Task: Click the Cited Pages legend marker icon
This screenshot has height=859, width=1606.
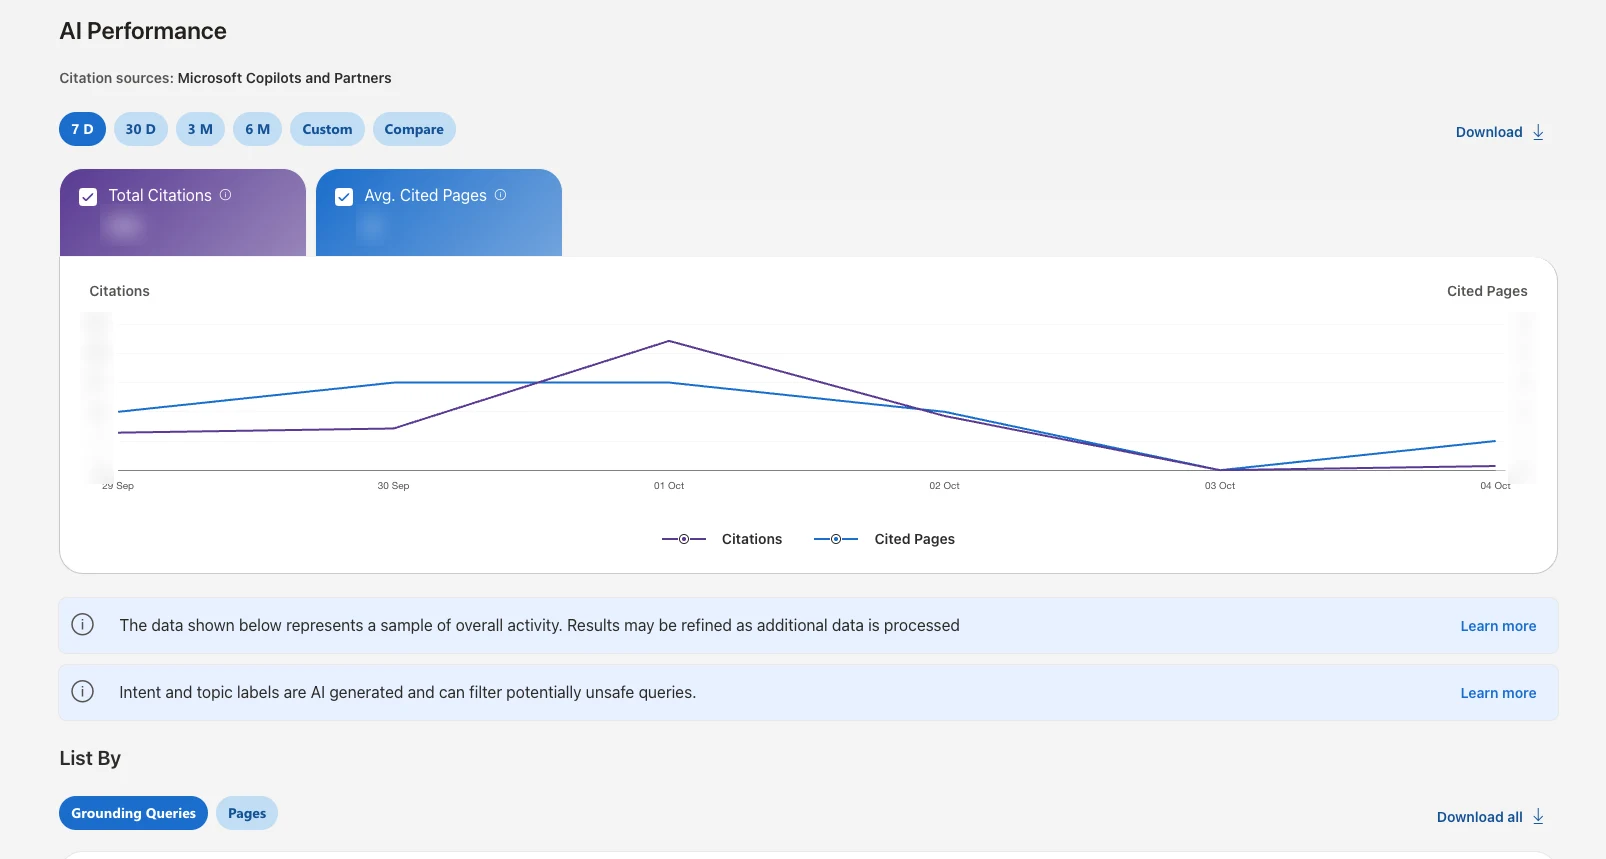Action: click(836, 539)
